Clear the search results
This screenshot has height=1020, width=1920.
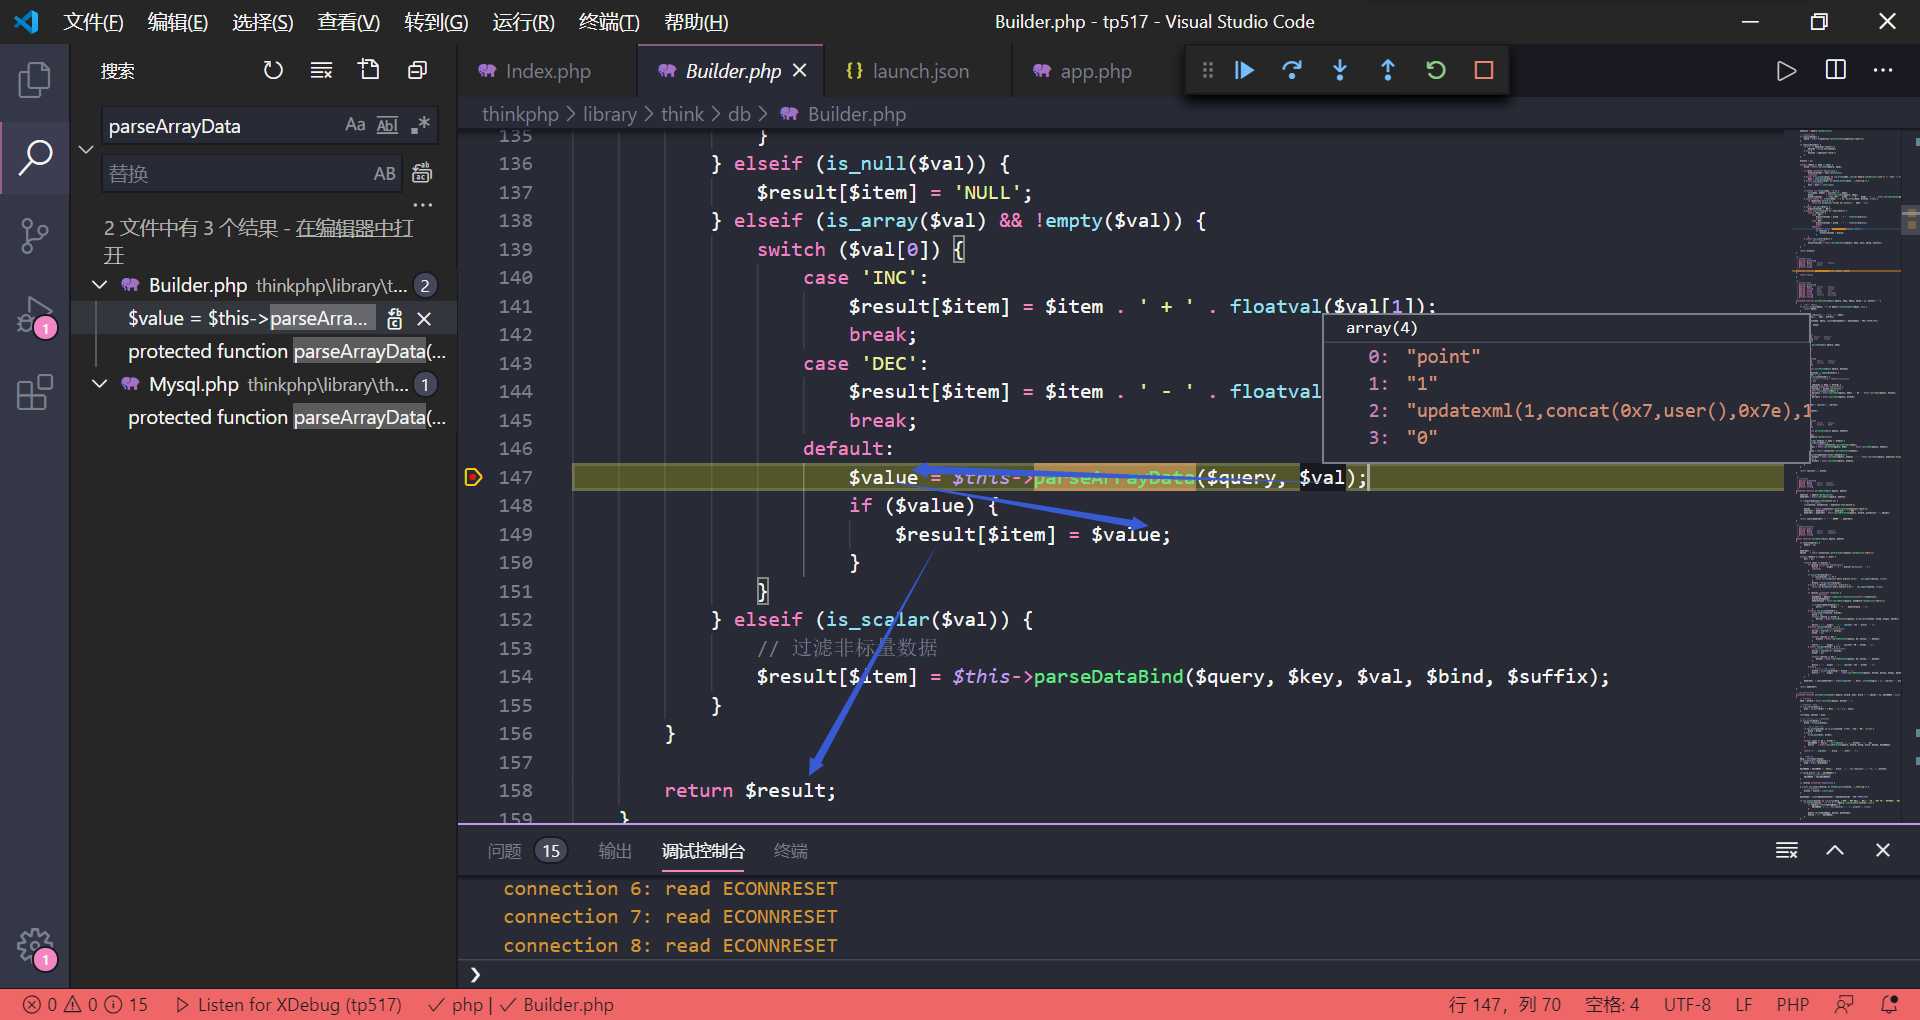coord(321,70)
